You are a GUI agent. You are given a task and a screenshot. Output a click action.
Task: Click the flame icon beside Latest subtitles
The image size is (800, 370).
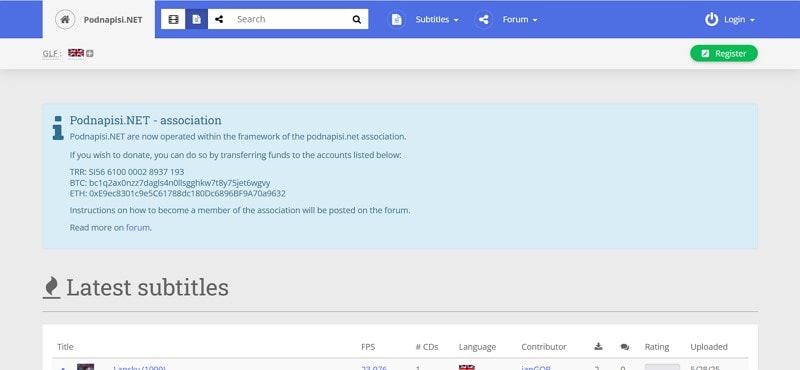(52, 287)
